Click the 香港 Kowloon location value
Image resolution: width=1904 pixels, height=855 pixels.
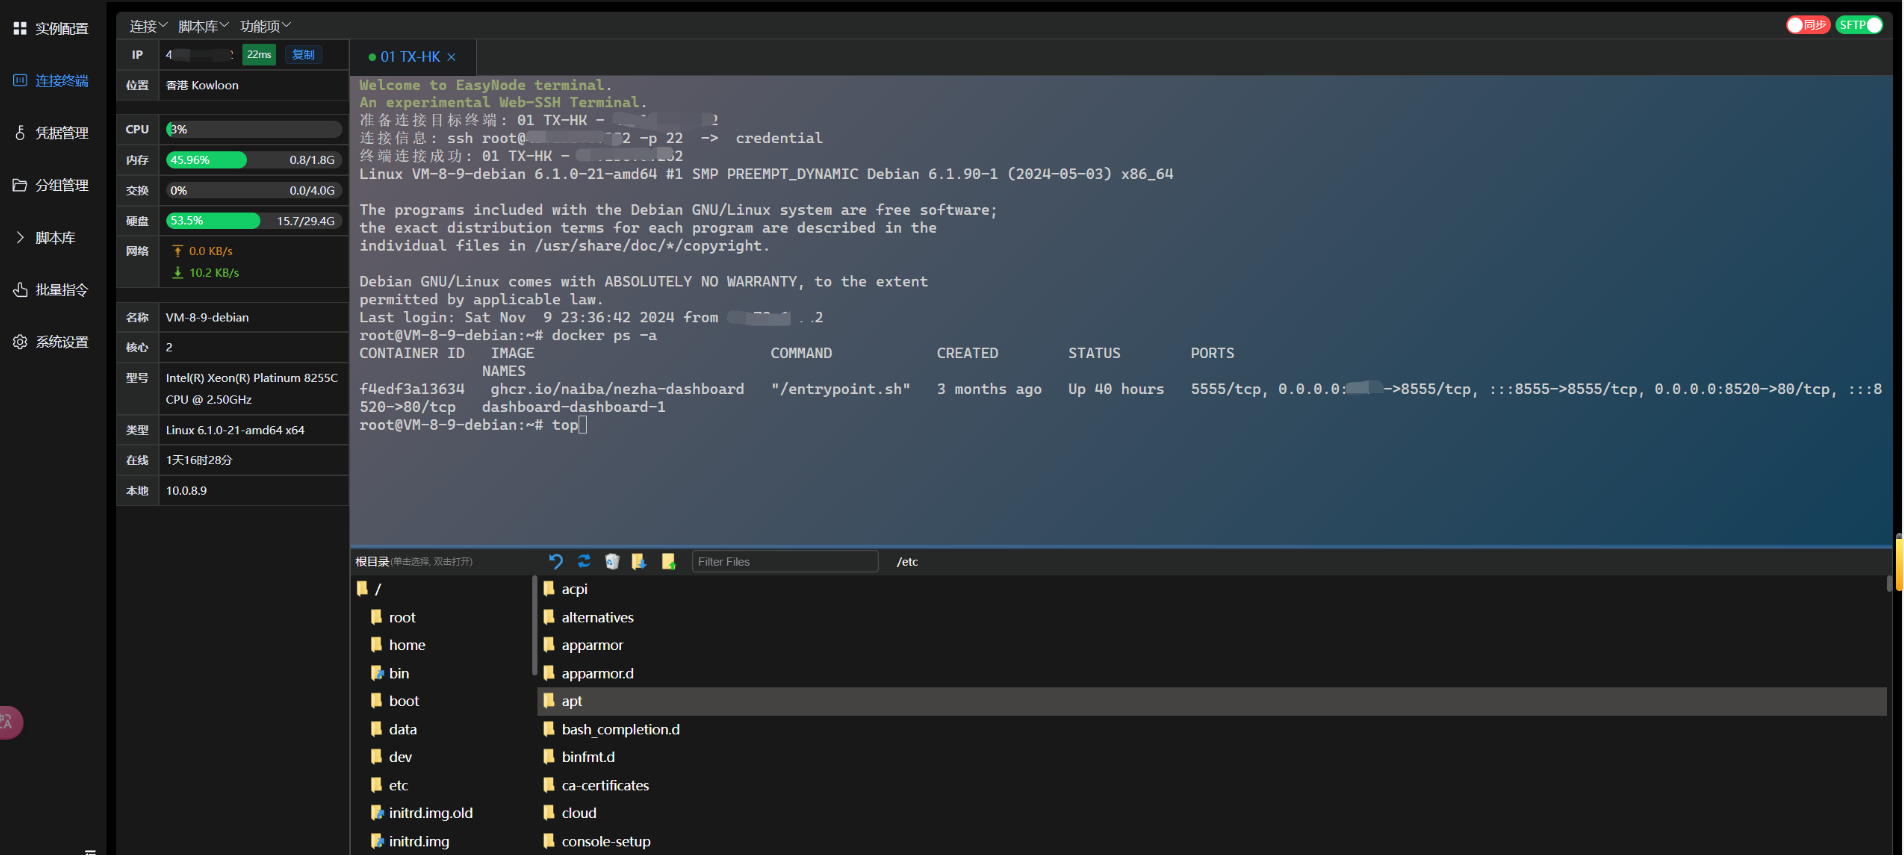pos(202,85)
